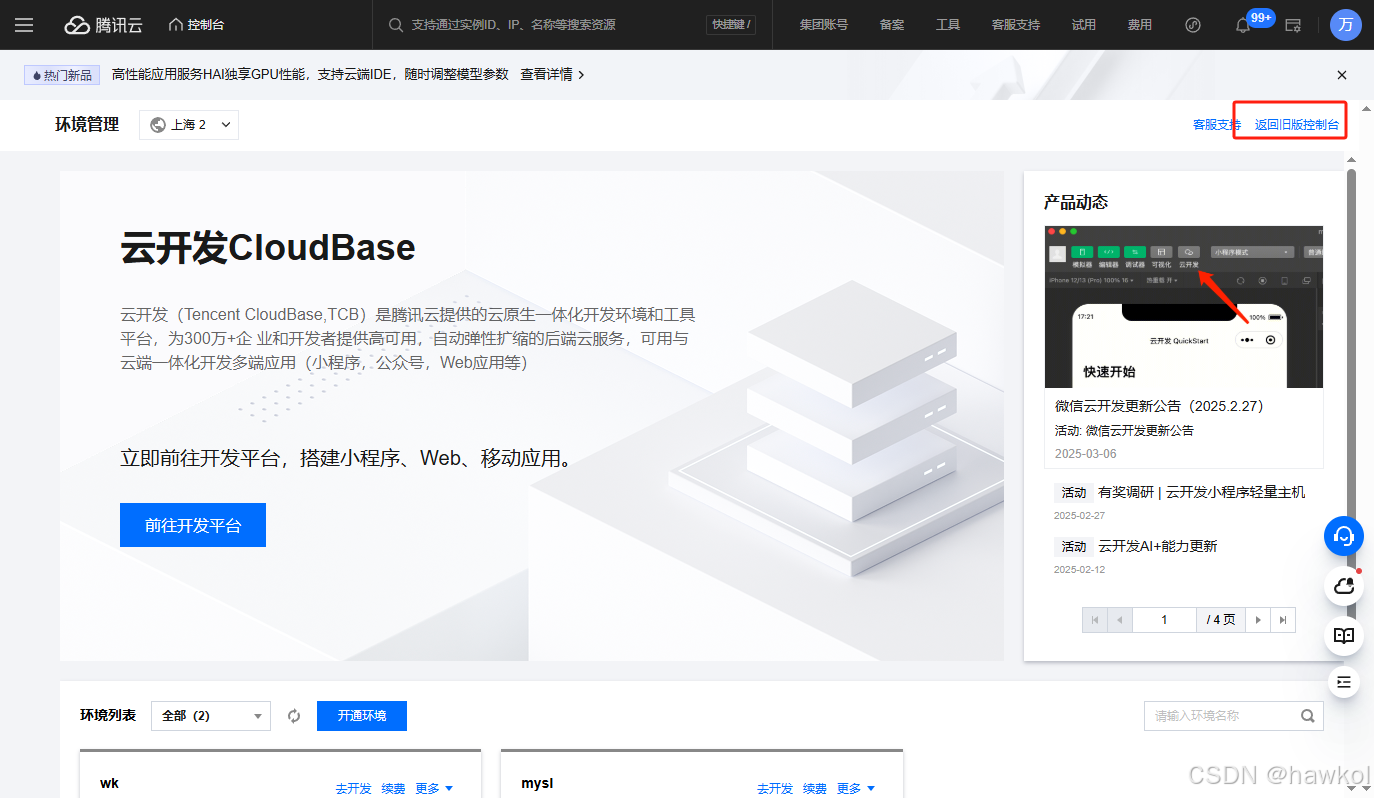Open the cloud assistant floating button
The image size is (1374, 798).
click(x=1344, y=586)
